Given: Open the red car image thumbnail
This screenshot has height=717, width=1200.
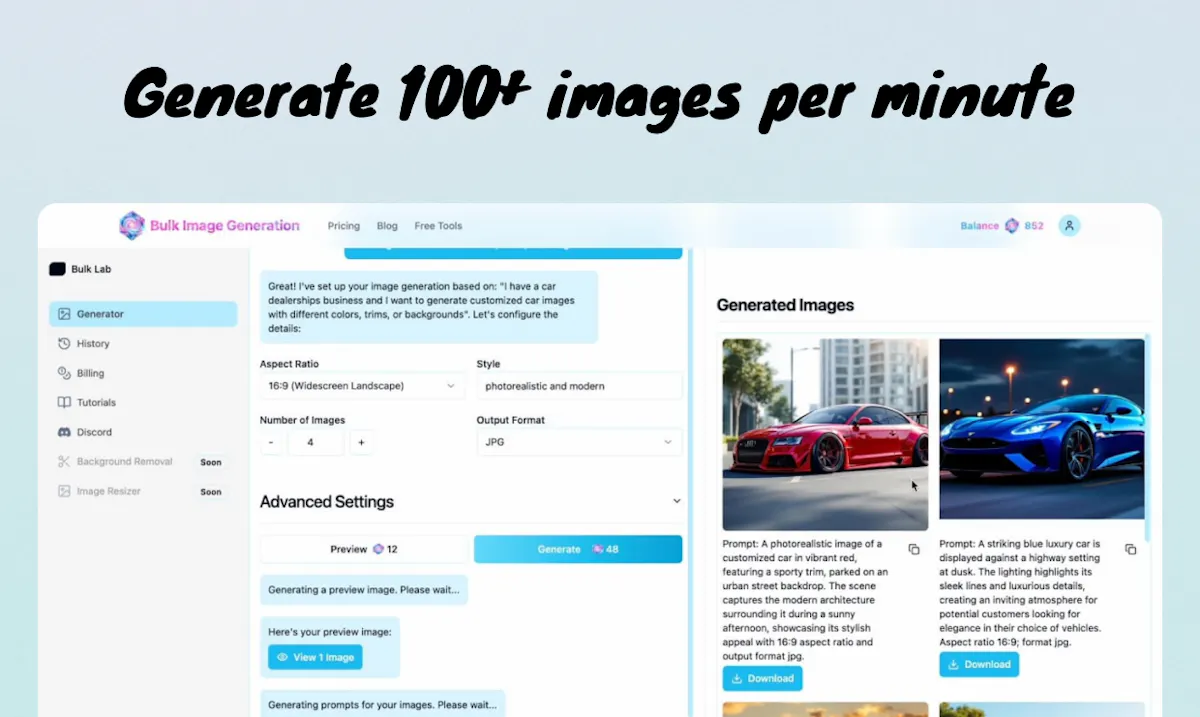Looking at the screenshot, I should (825, 434).
